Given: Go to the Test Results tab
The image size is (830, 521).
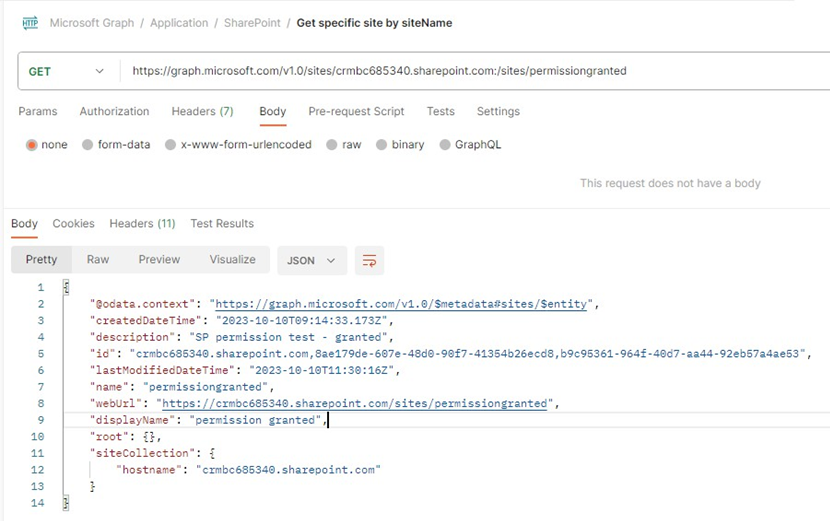Looking at the screenshot, I should click(x=222, y=224).
